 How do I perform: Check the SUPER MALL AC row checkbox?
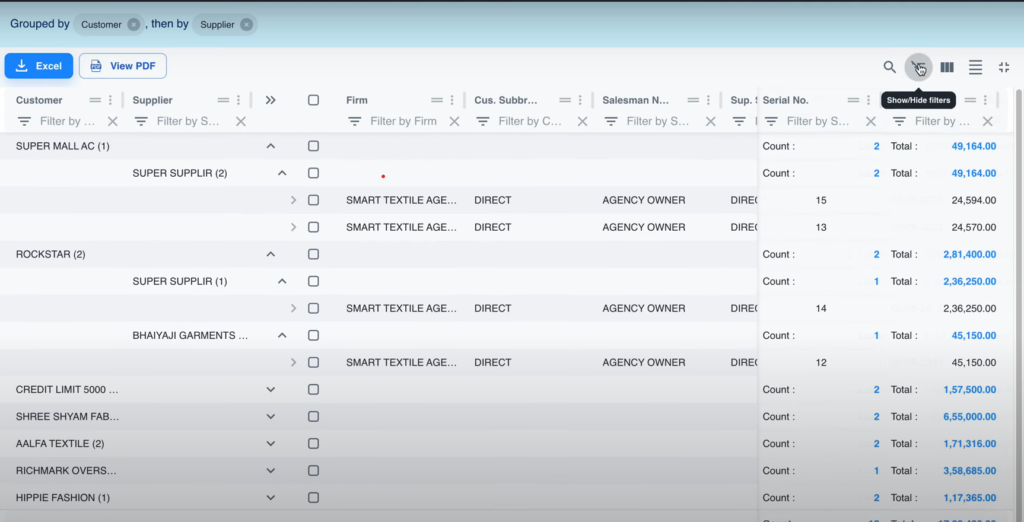[313, 146]
